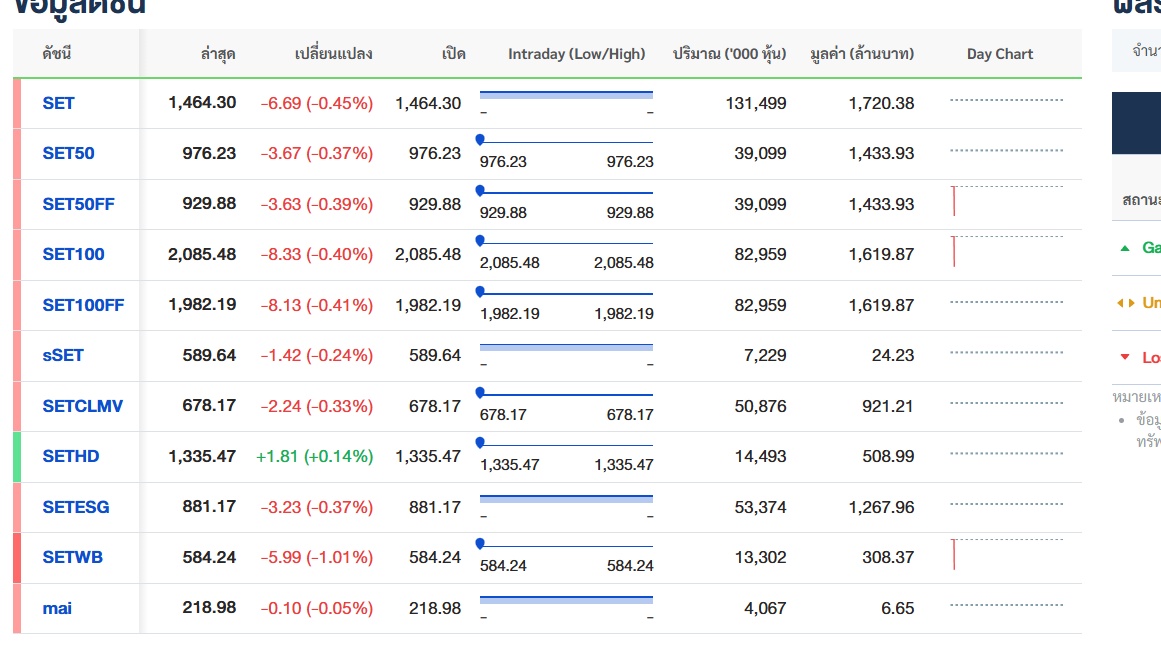
Task: Go to the SET100 index details
Action: coord(73,254)
